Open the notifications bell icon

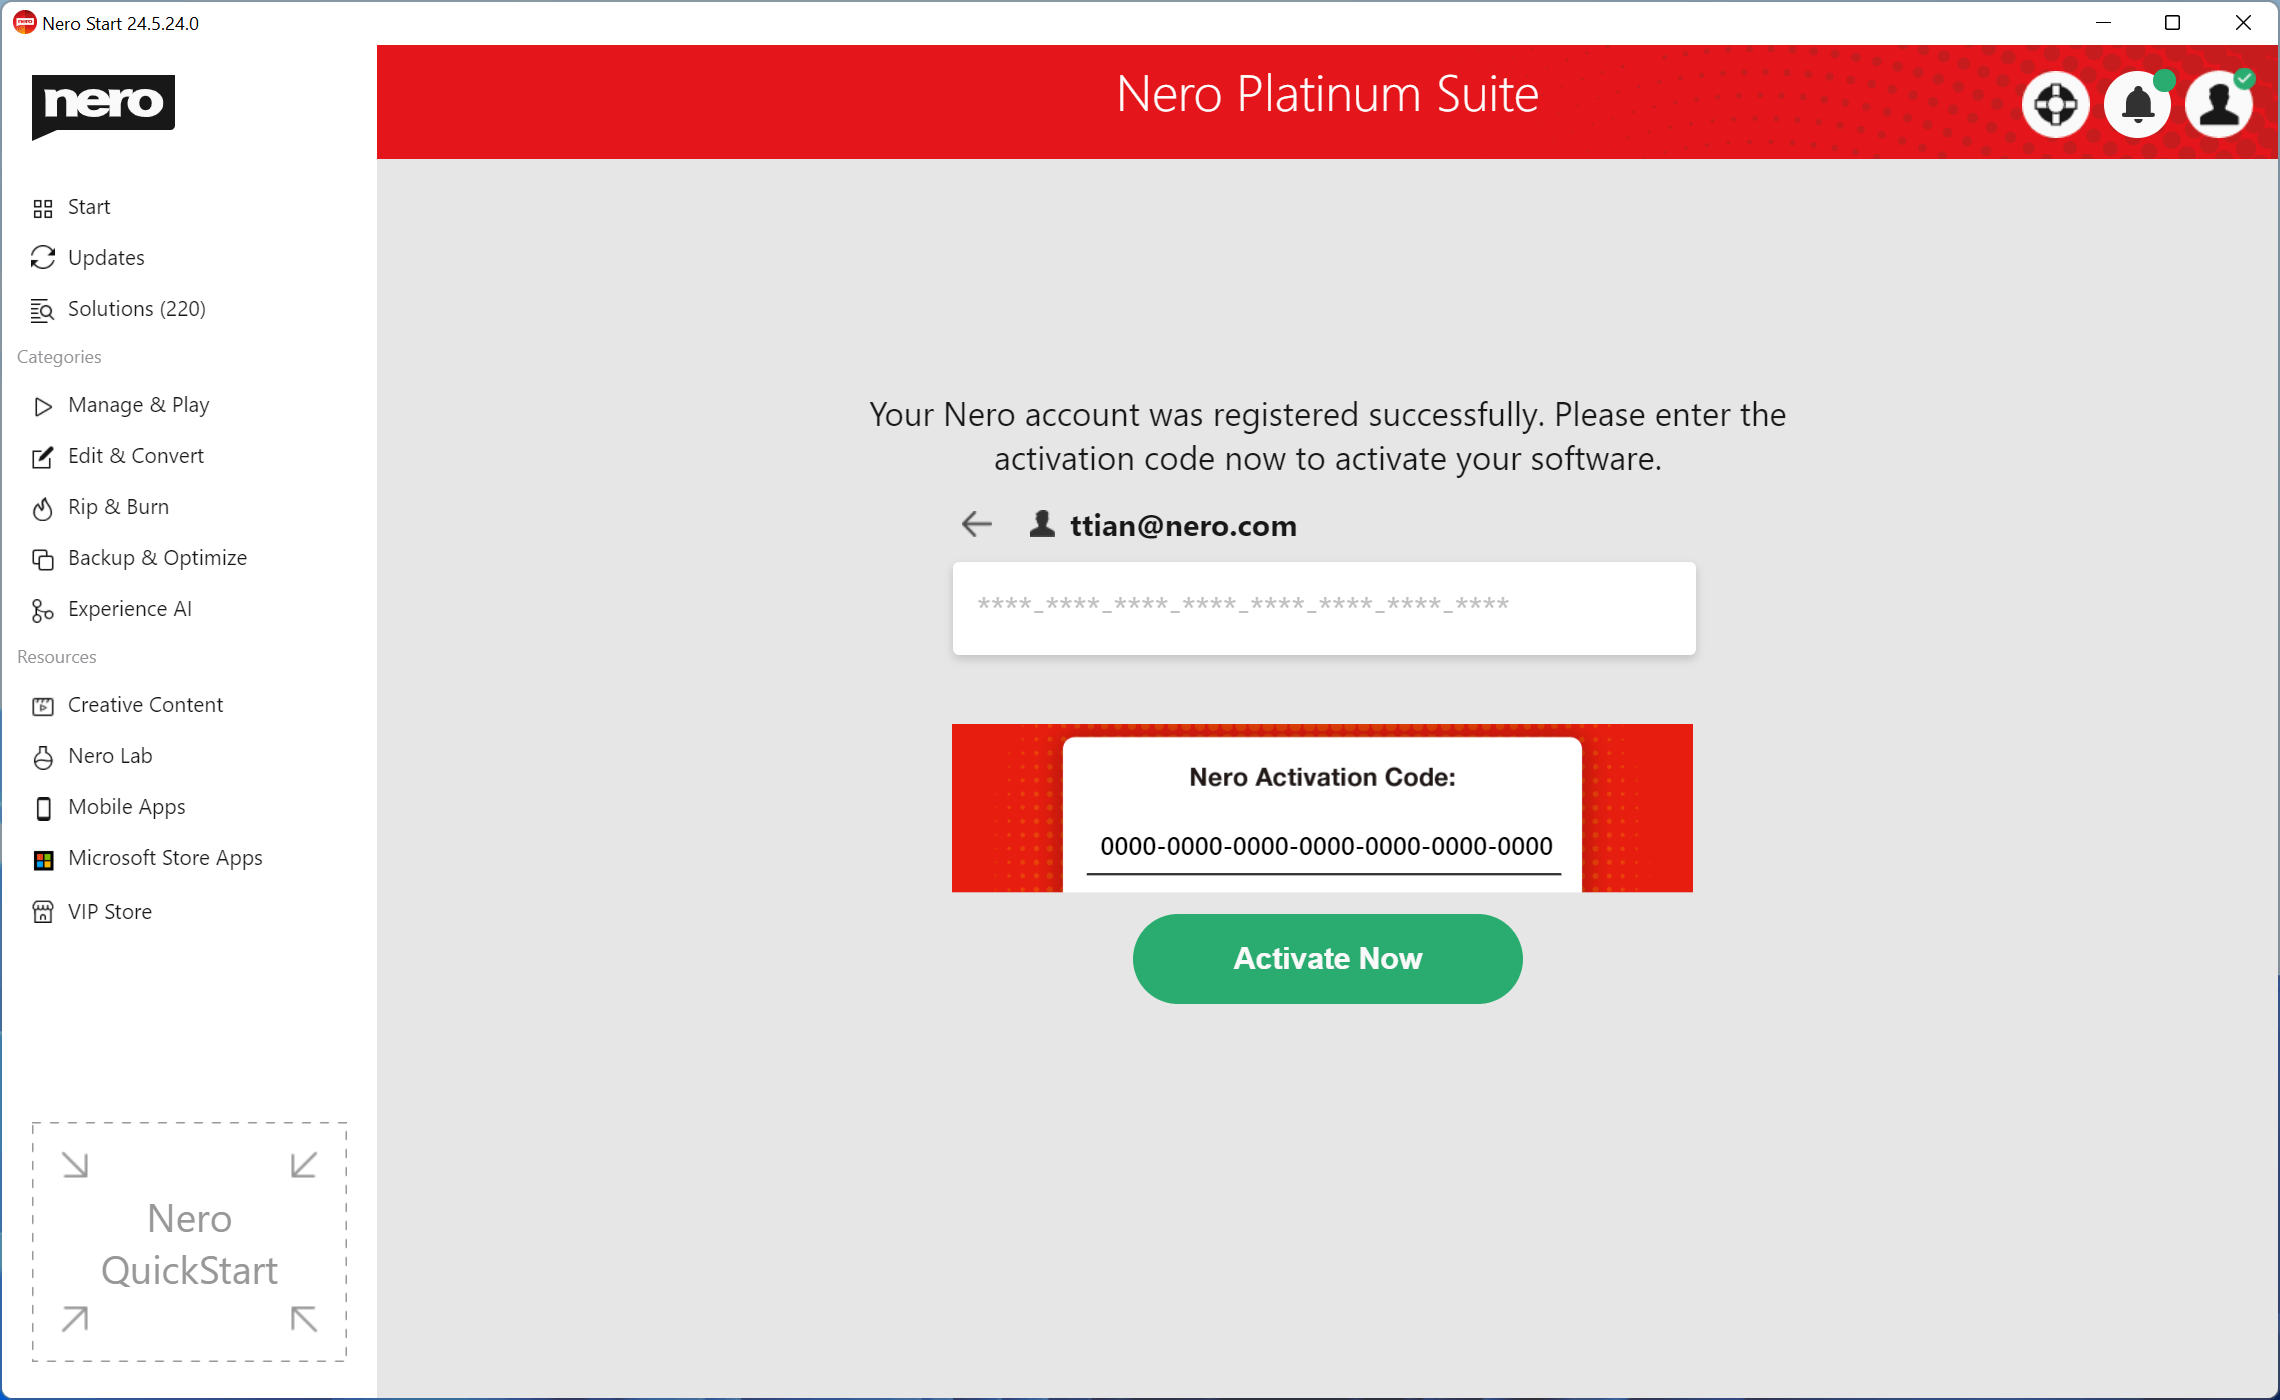click(2137, 104)
